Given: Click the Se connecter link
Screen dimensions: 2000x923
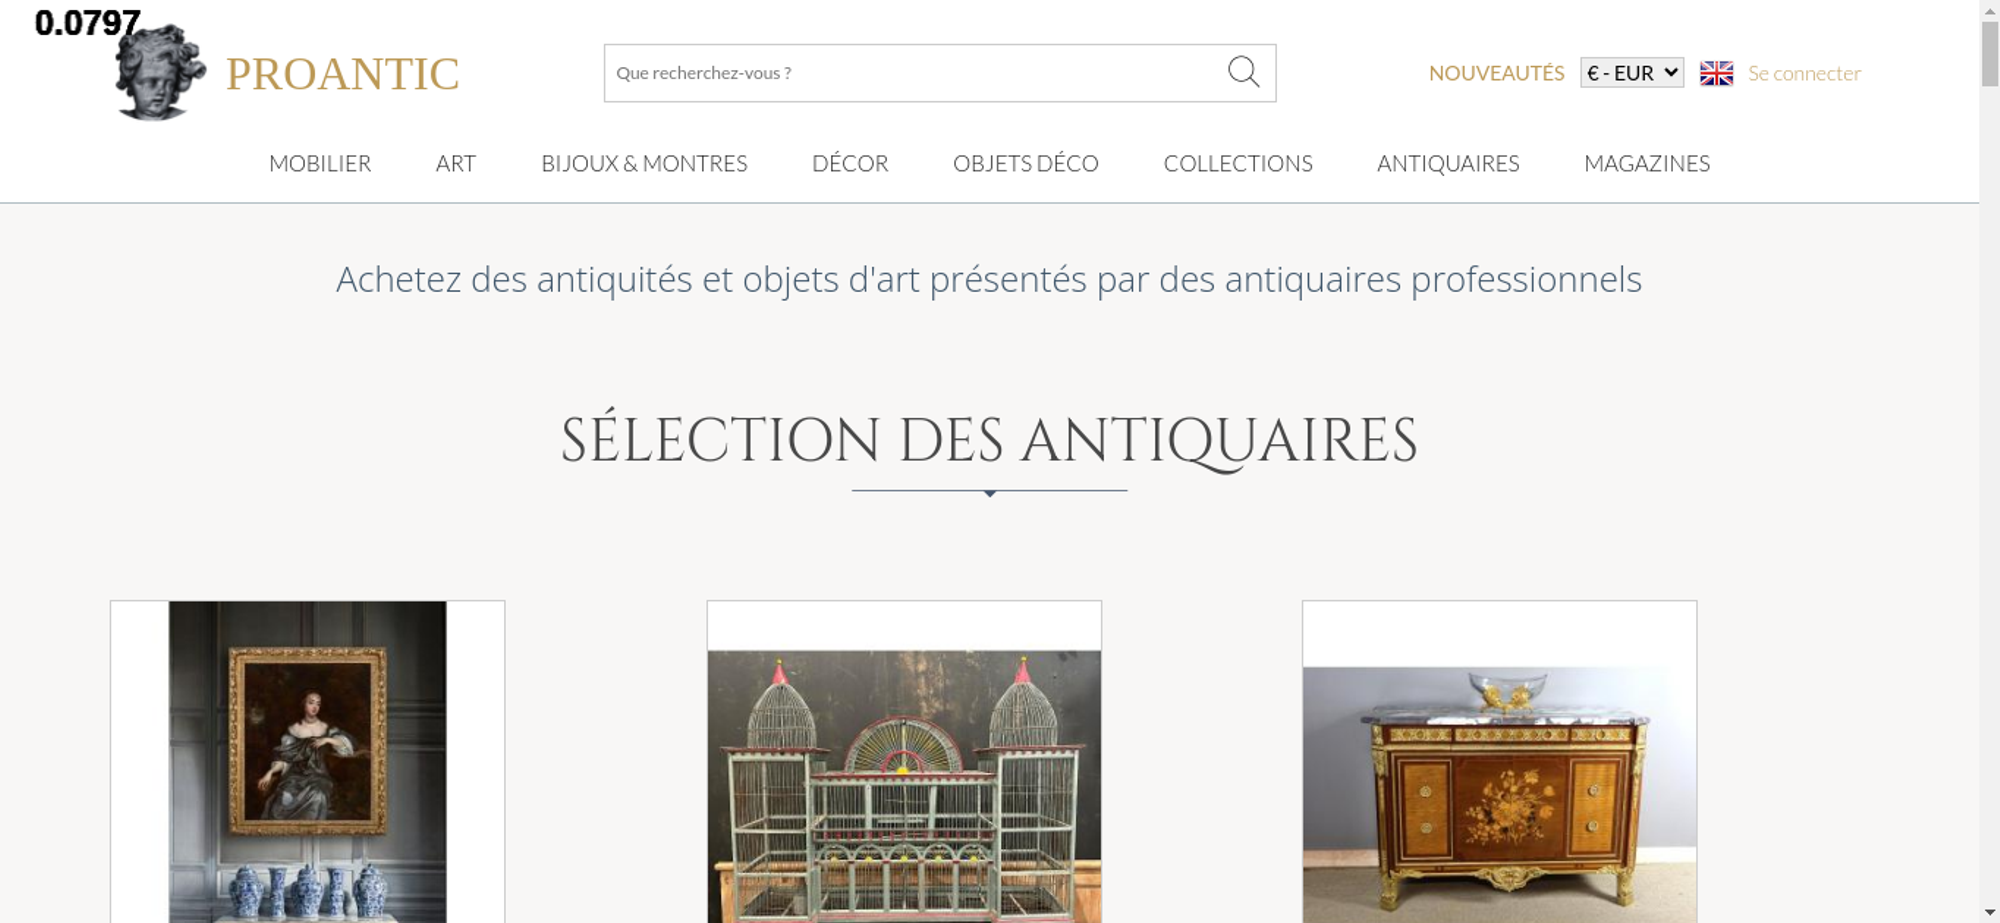Looking at the screenshot, I should click(x=1804, y=73).
